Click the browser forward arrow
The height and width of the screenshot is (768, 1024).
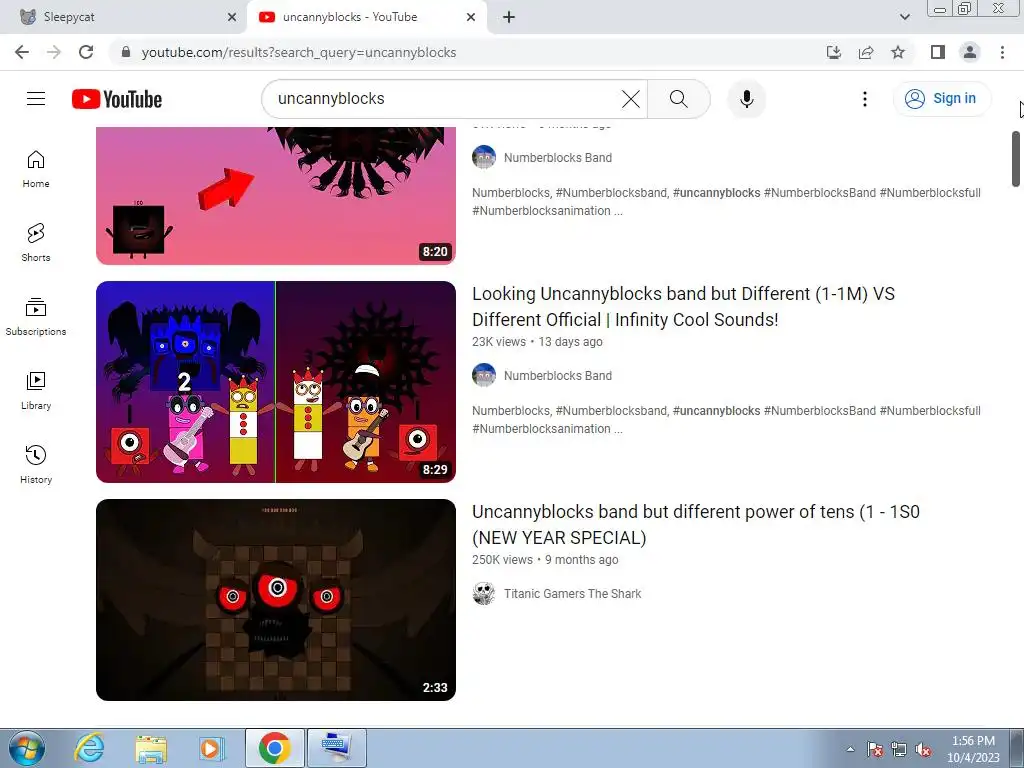click(x=54, y=52)
